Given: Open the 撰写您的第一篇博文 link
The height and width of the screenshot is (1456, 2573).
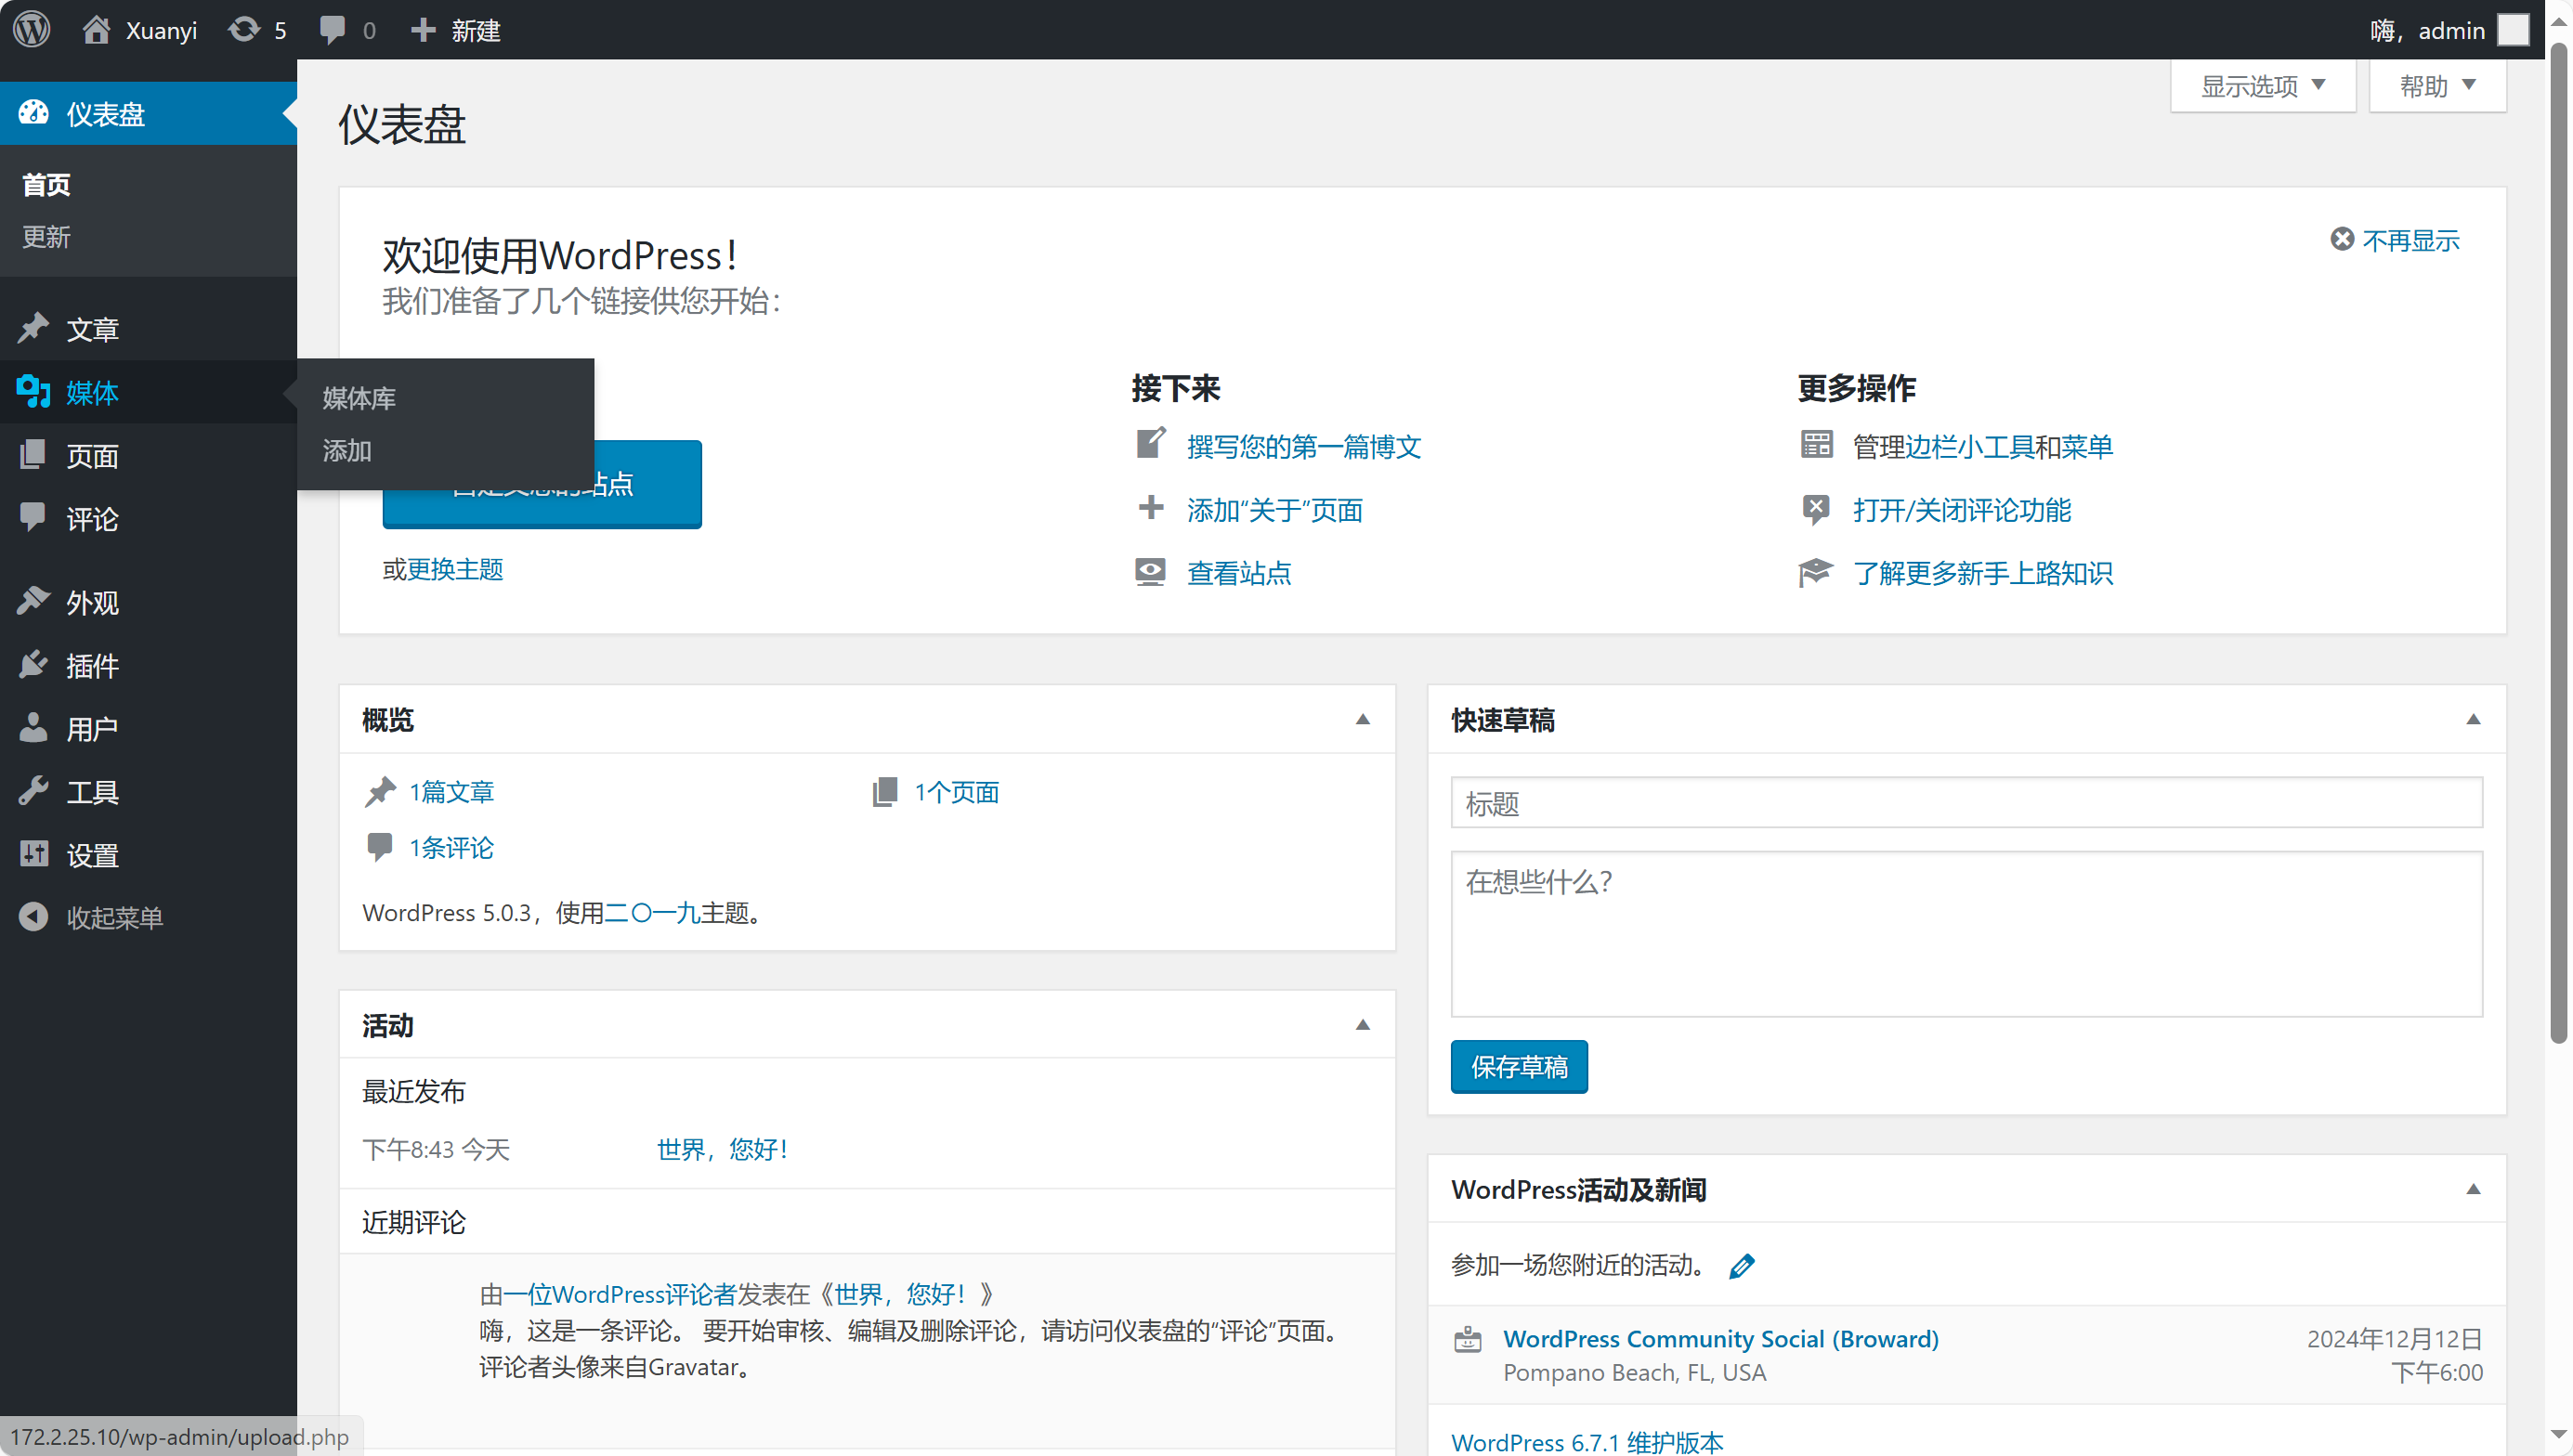Looking at the screenshot, I should (1303, 447).
